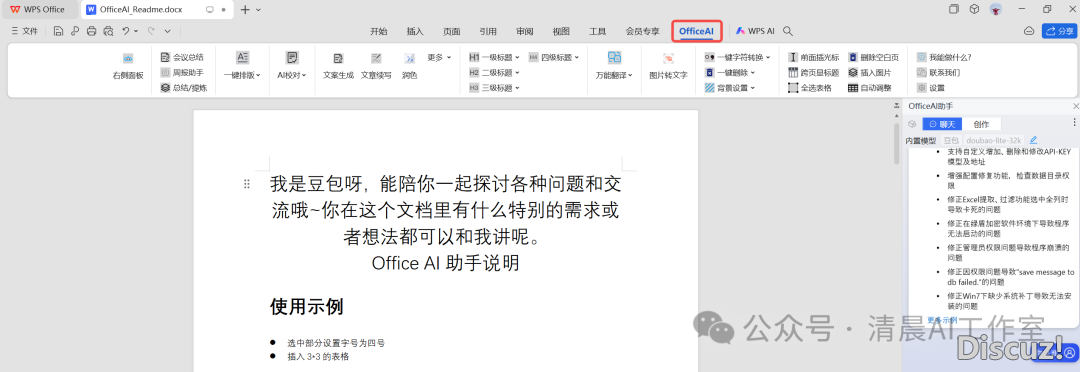Open quick access toolbar customize arrow

[167, 31]
